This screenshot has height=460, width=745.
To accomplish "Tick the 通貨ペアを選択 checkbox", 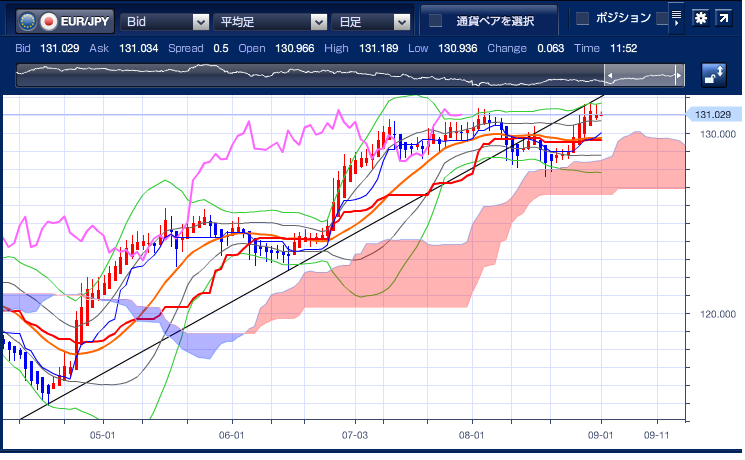I will click(435, 20).
